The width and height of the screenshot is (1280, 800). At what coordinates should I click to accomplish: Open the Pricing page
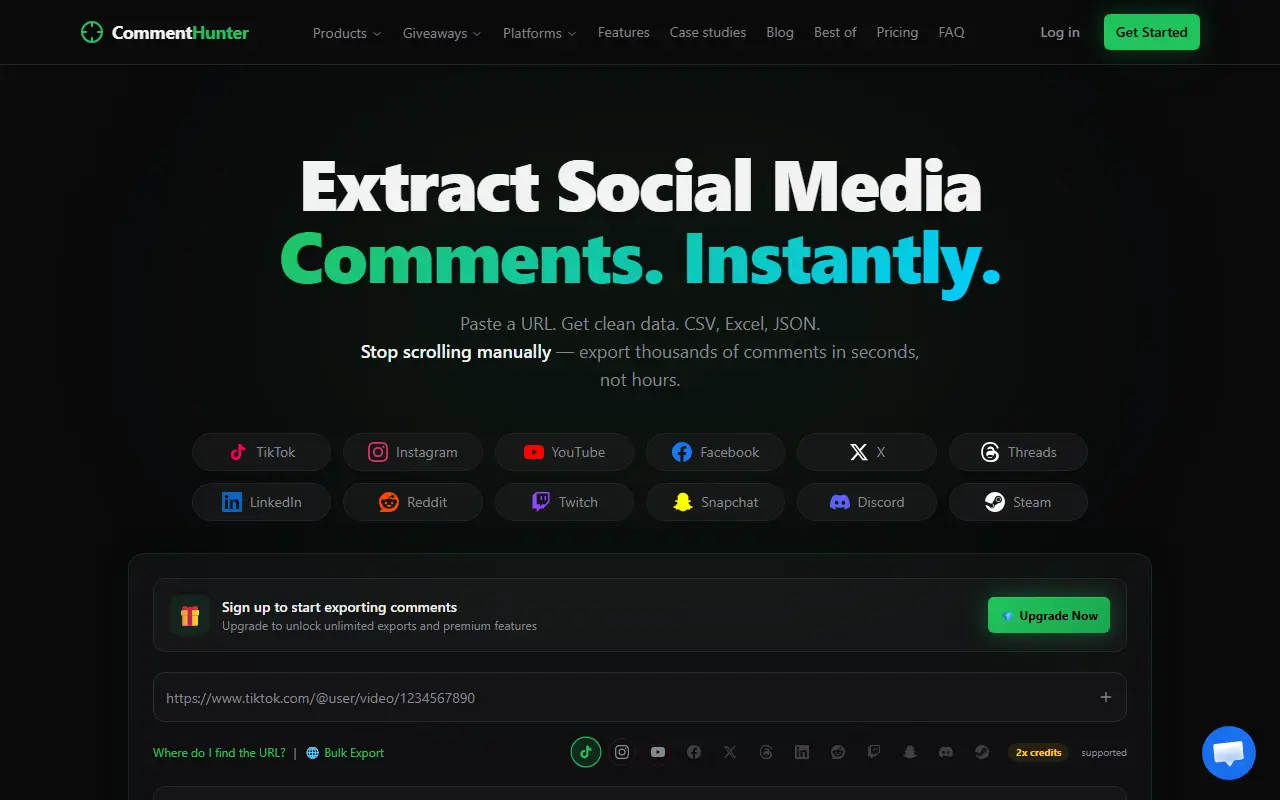point(897,32)
